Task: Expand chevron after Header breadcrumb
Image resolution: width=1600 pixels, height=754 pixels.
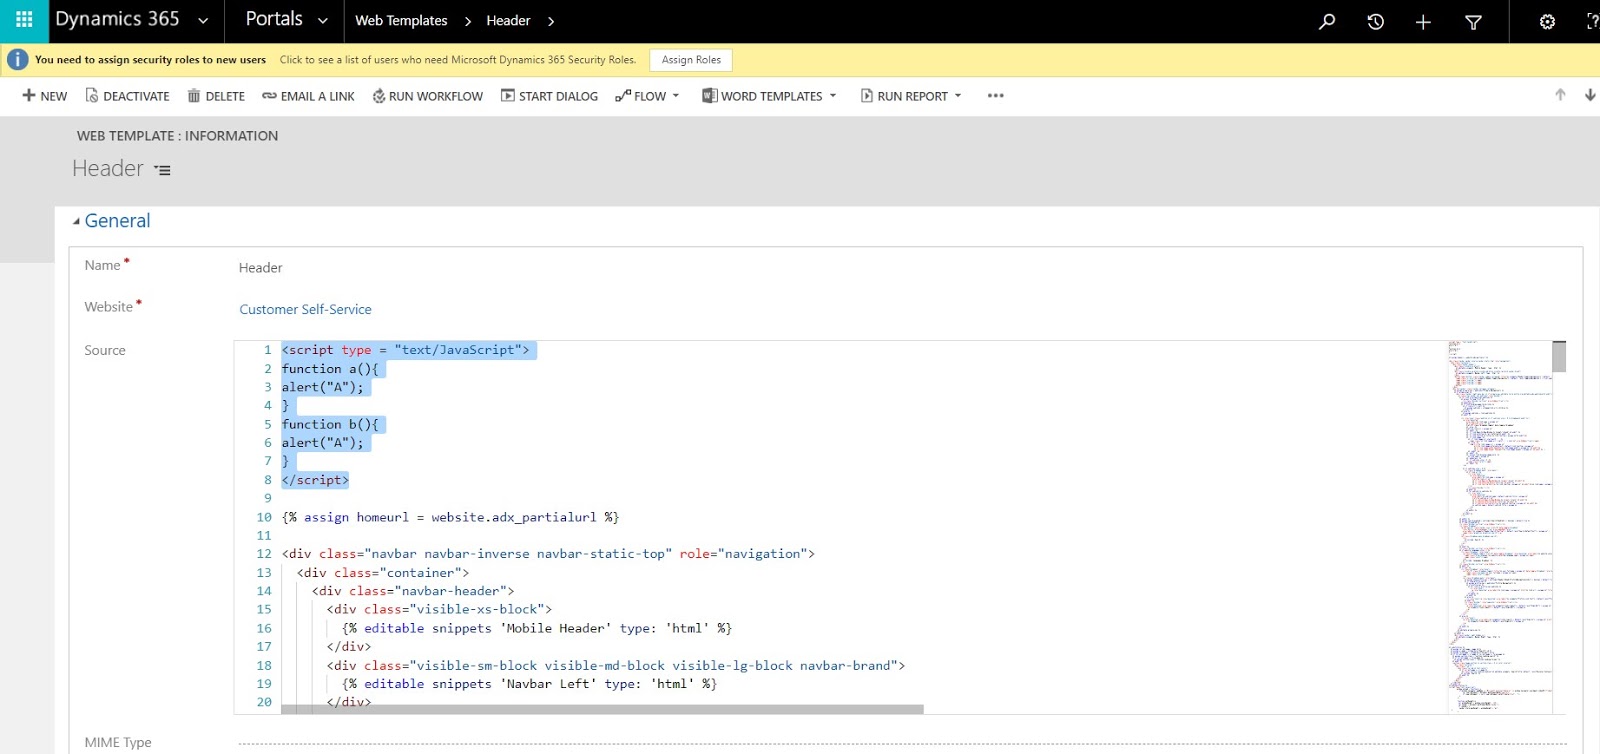Action: 550,21
